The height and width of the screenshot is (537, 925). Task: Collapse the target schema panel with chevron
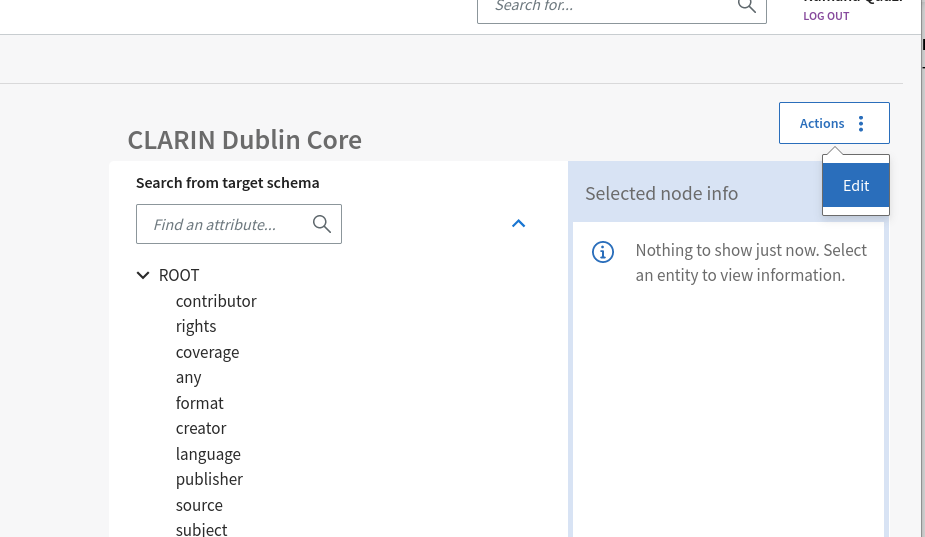pos(519,224)
